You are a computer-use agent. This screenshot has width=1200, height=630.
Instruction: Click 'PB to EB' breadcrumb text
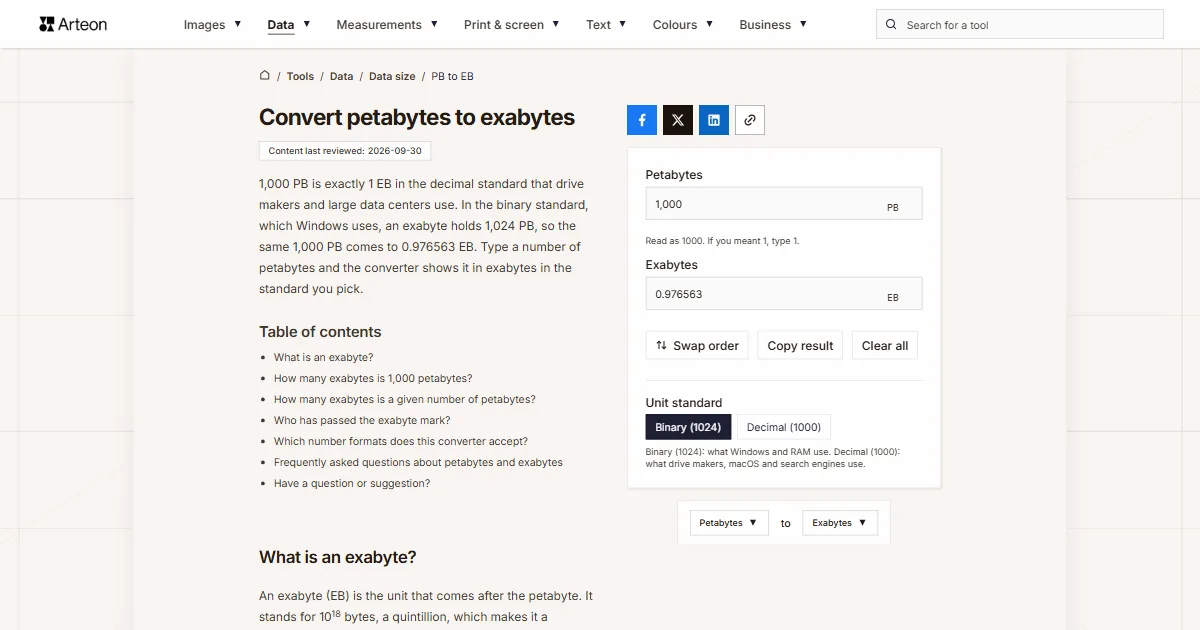(452, 76)
